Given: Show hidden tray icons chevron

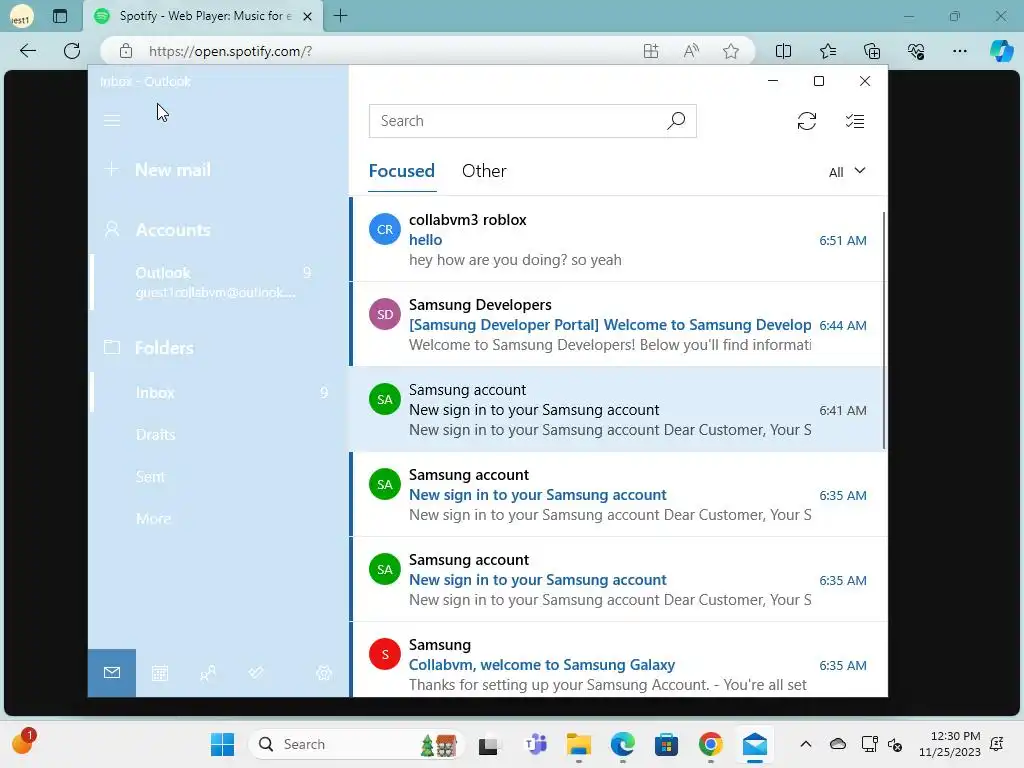Looking at the screenshot, I should click(806, 744).
